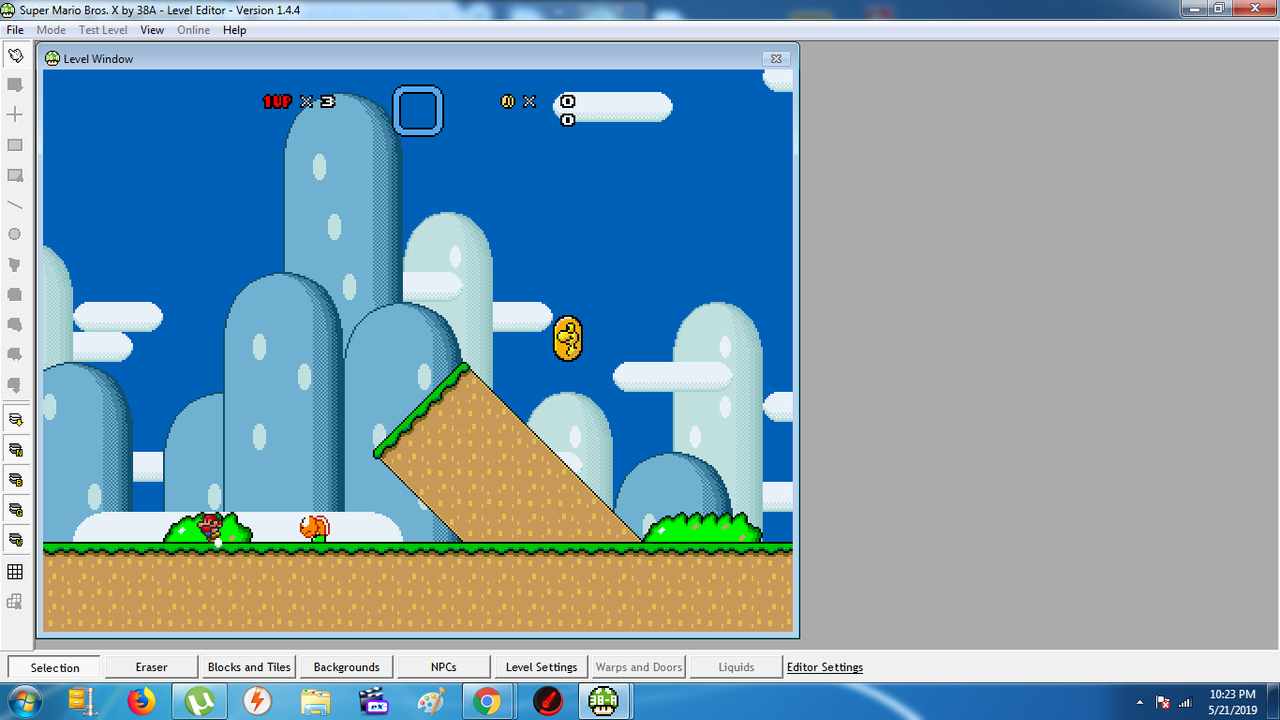Screen dimensions: 1280x720
Task: Click the layers icon labeled N
Action: click(15, 449)
